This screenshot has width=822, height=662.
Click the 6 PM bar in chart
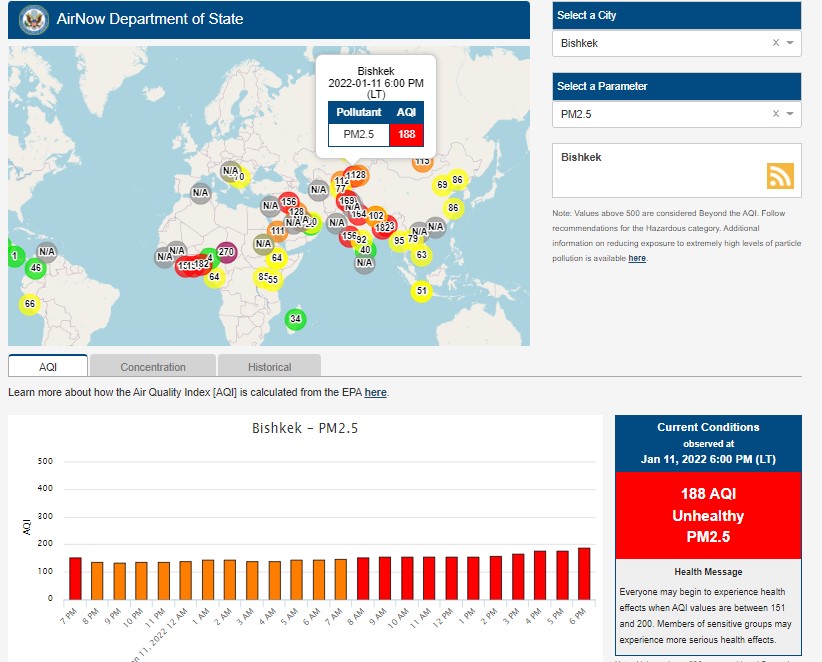[x=583, y=573]
